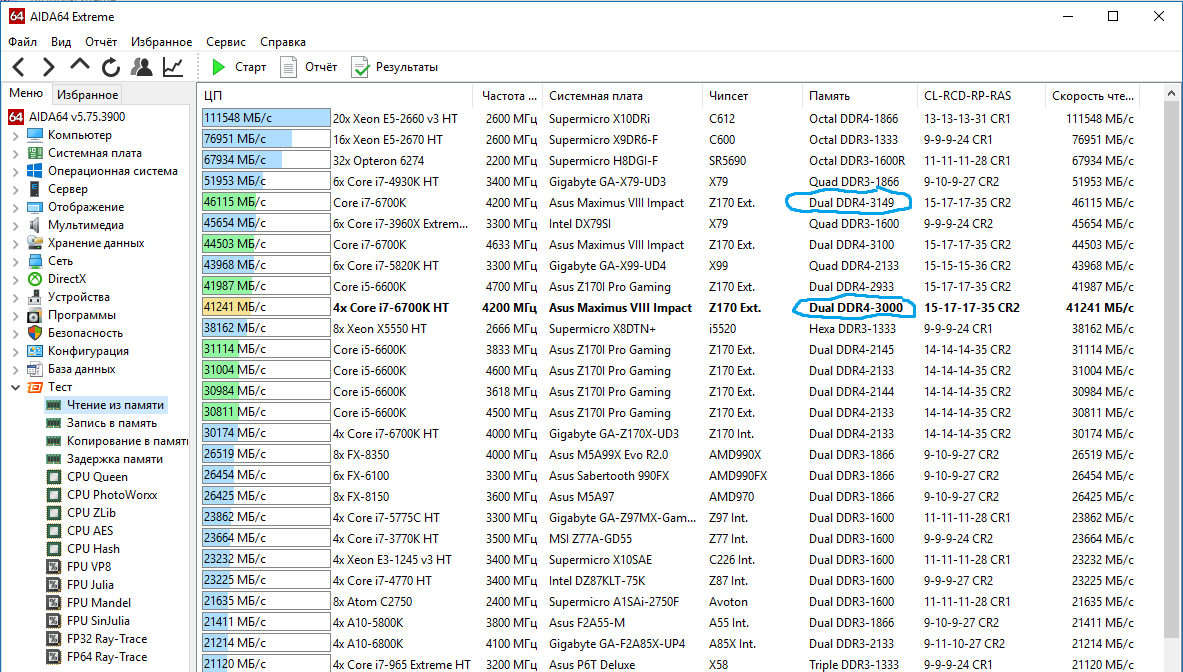Switch to the Избранное sidebar tab

coord(88,94)
